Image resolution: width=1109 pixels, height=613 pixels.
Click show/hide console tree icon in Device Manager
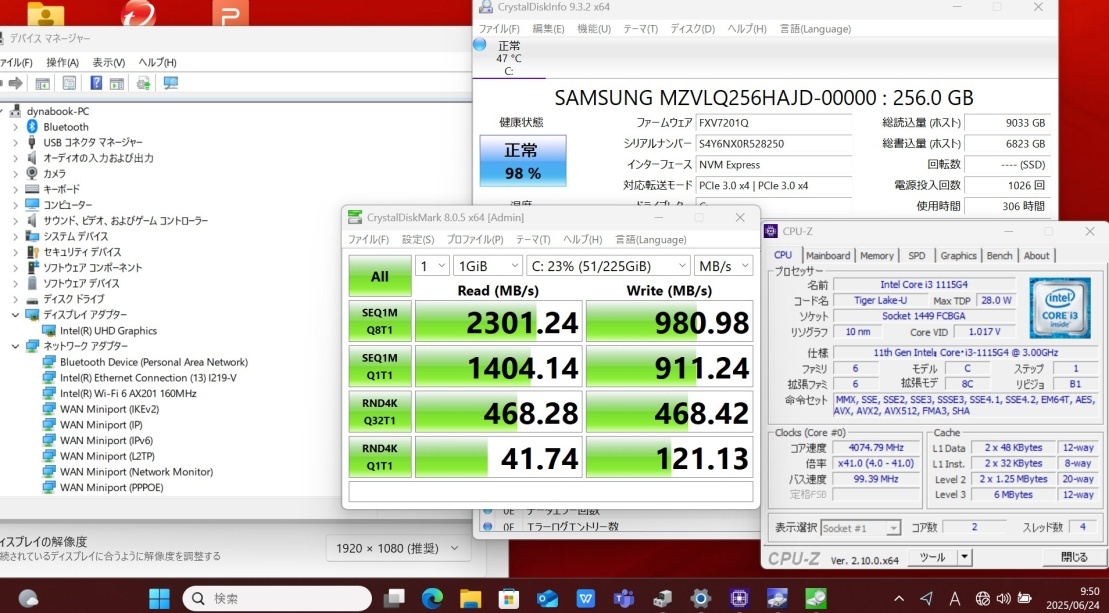pos(43,83)
